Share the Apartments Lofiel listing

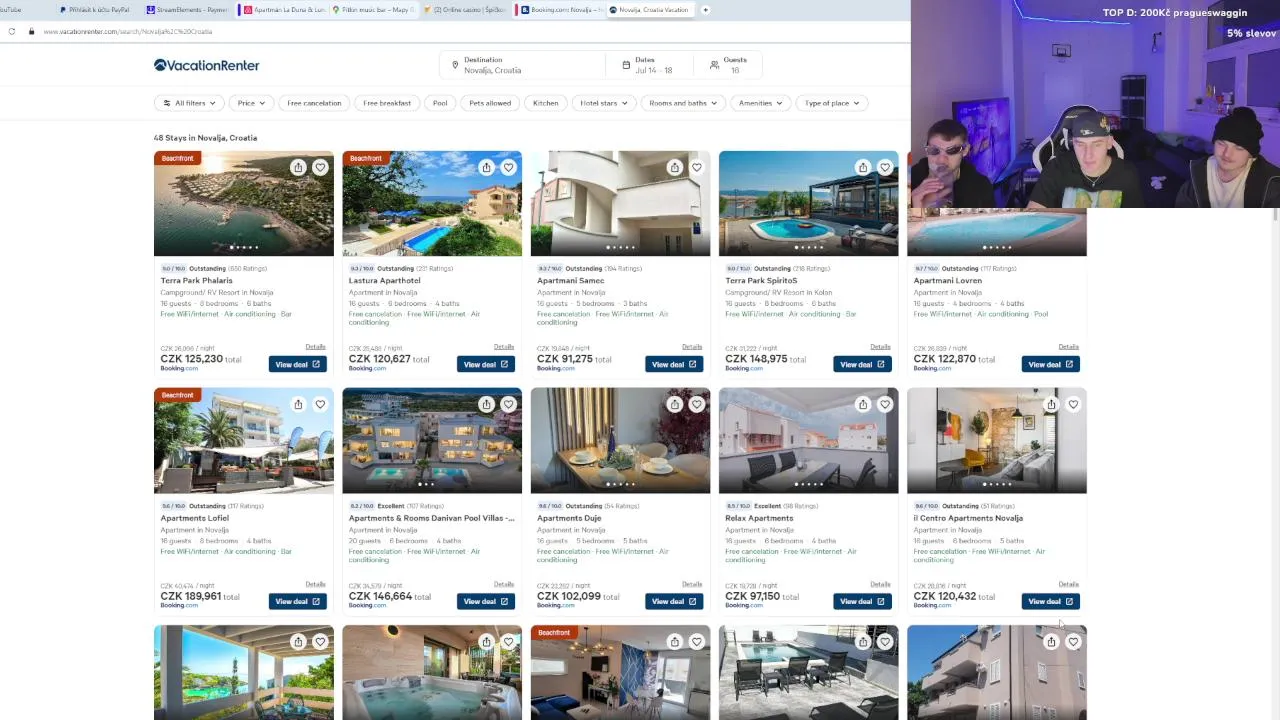pyautogui.click(x=298, y=404)
